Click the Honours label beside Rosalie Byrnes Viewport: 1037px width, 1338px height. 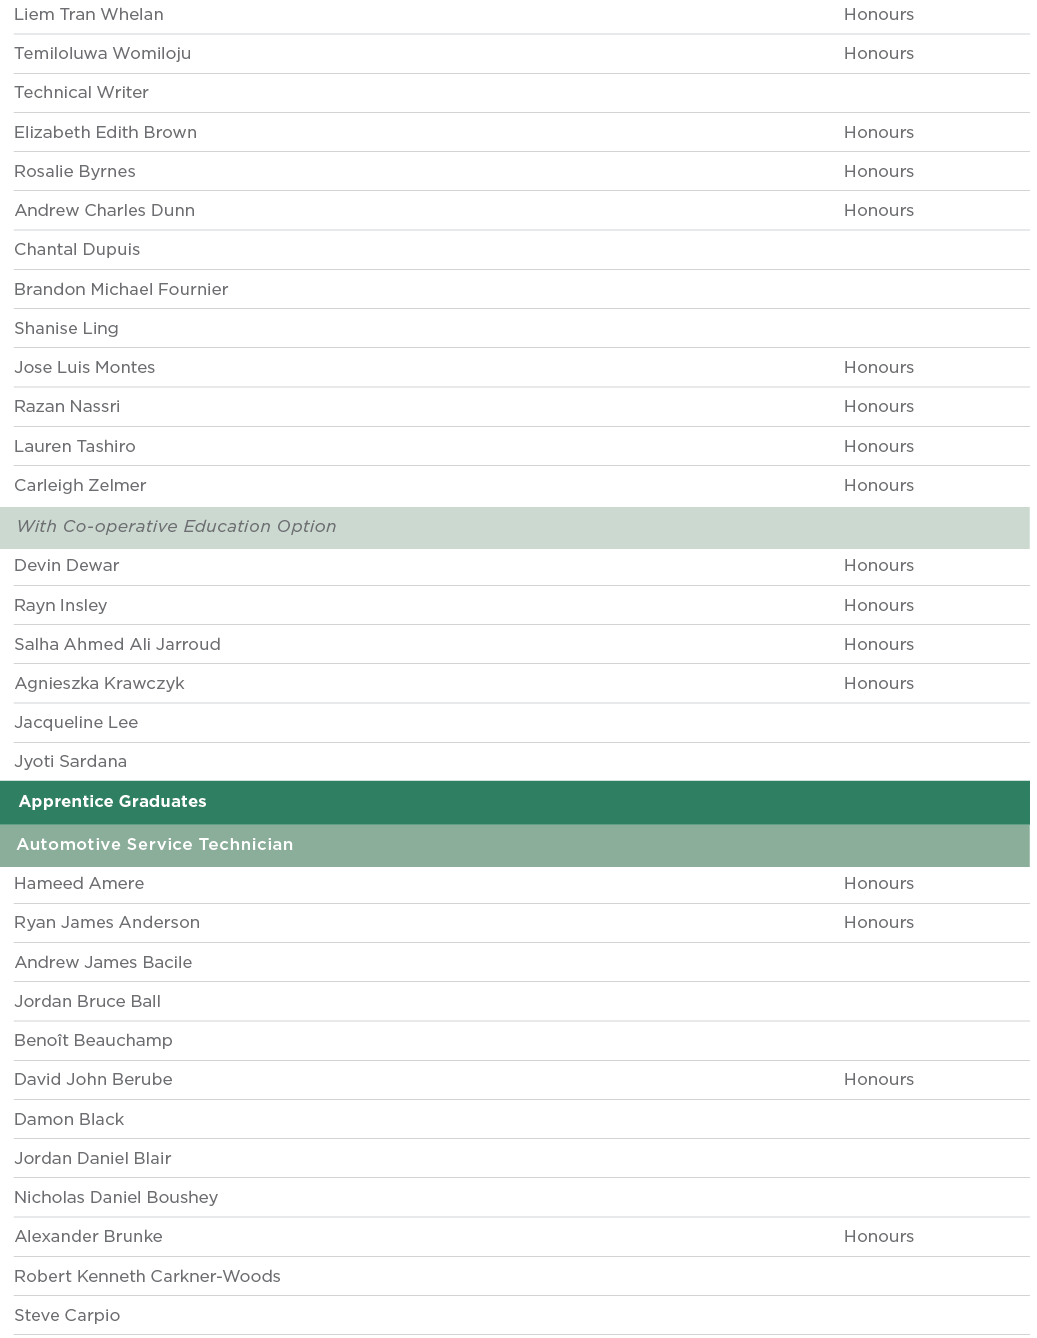click(x=878, y=172)
